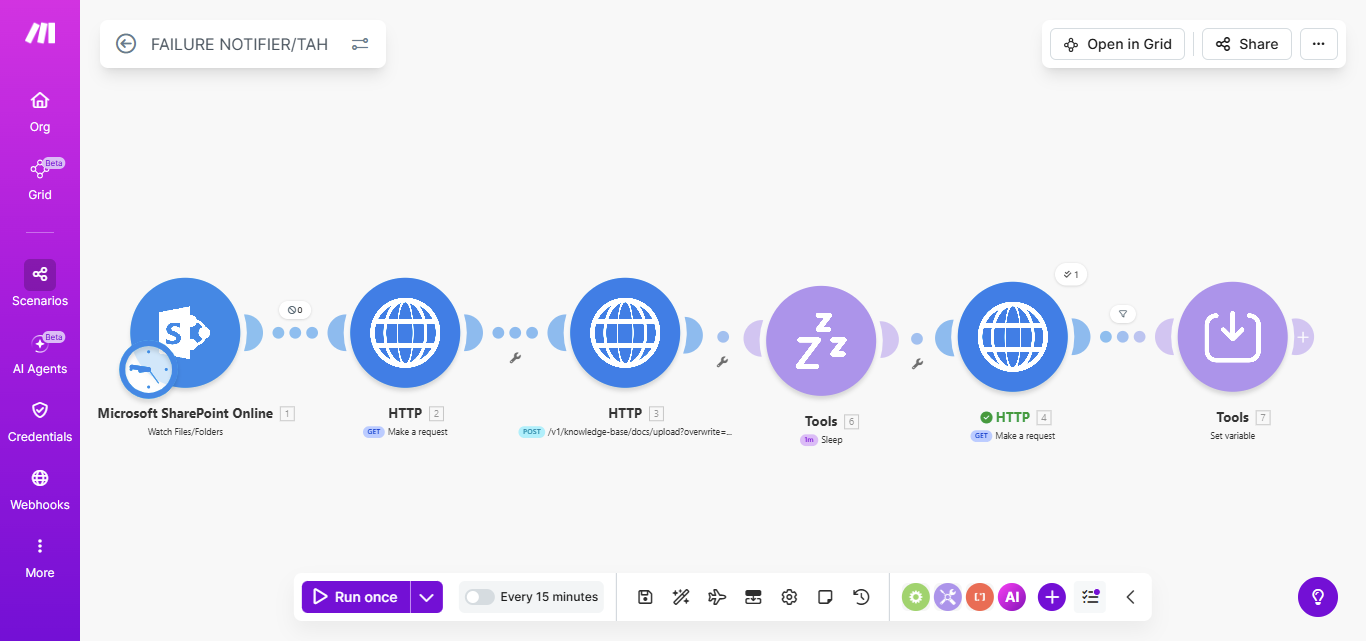Click wrench icon between Sleep and HTTP 4
1366x641 pixels.
915,364
